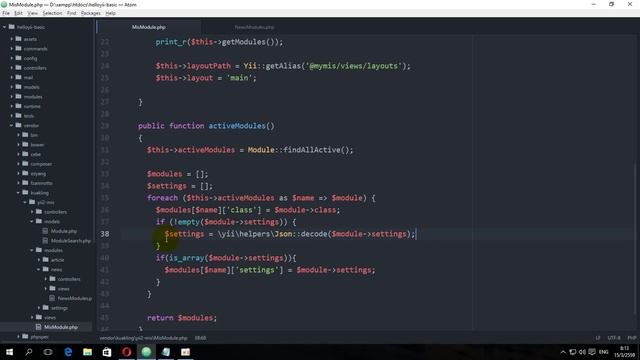Viewport: 640px width, 360px height.
Task: Open Windows taskbar search
Action: click(29, 352)
